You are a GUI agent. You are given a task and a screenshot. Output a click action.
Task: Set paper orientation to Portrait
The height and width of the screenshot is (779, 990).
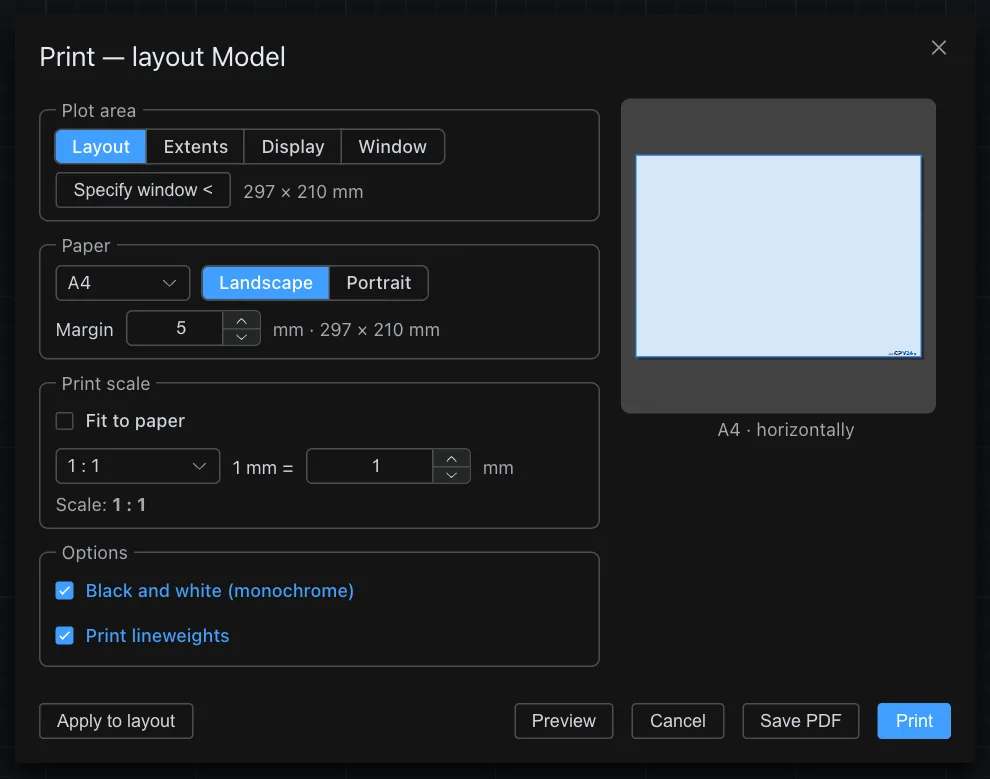coord(379,283)
